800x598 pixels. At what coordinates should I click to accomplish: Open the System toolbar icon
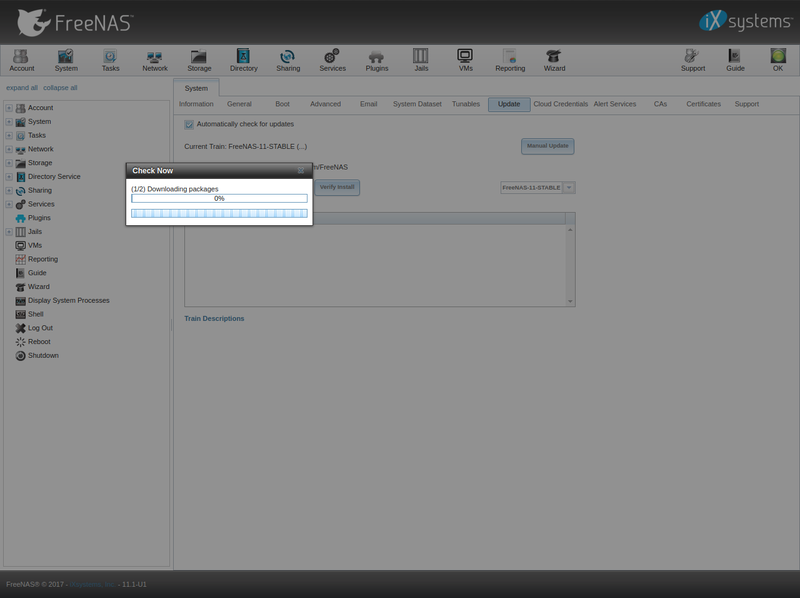click(x=66, y=60)
